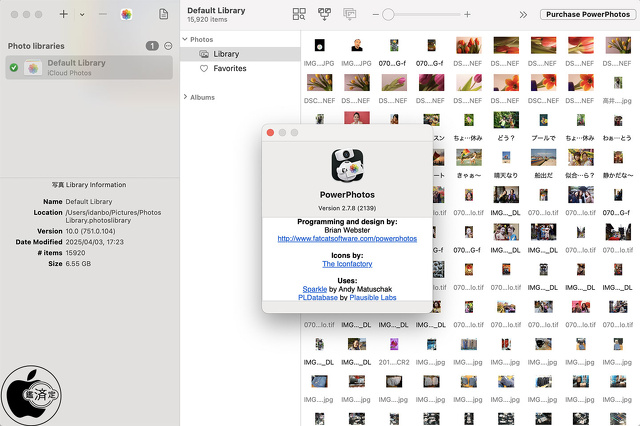Click the merge libraries toolbar icon
640x426 pixels.
[324, 14]
